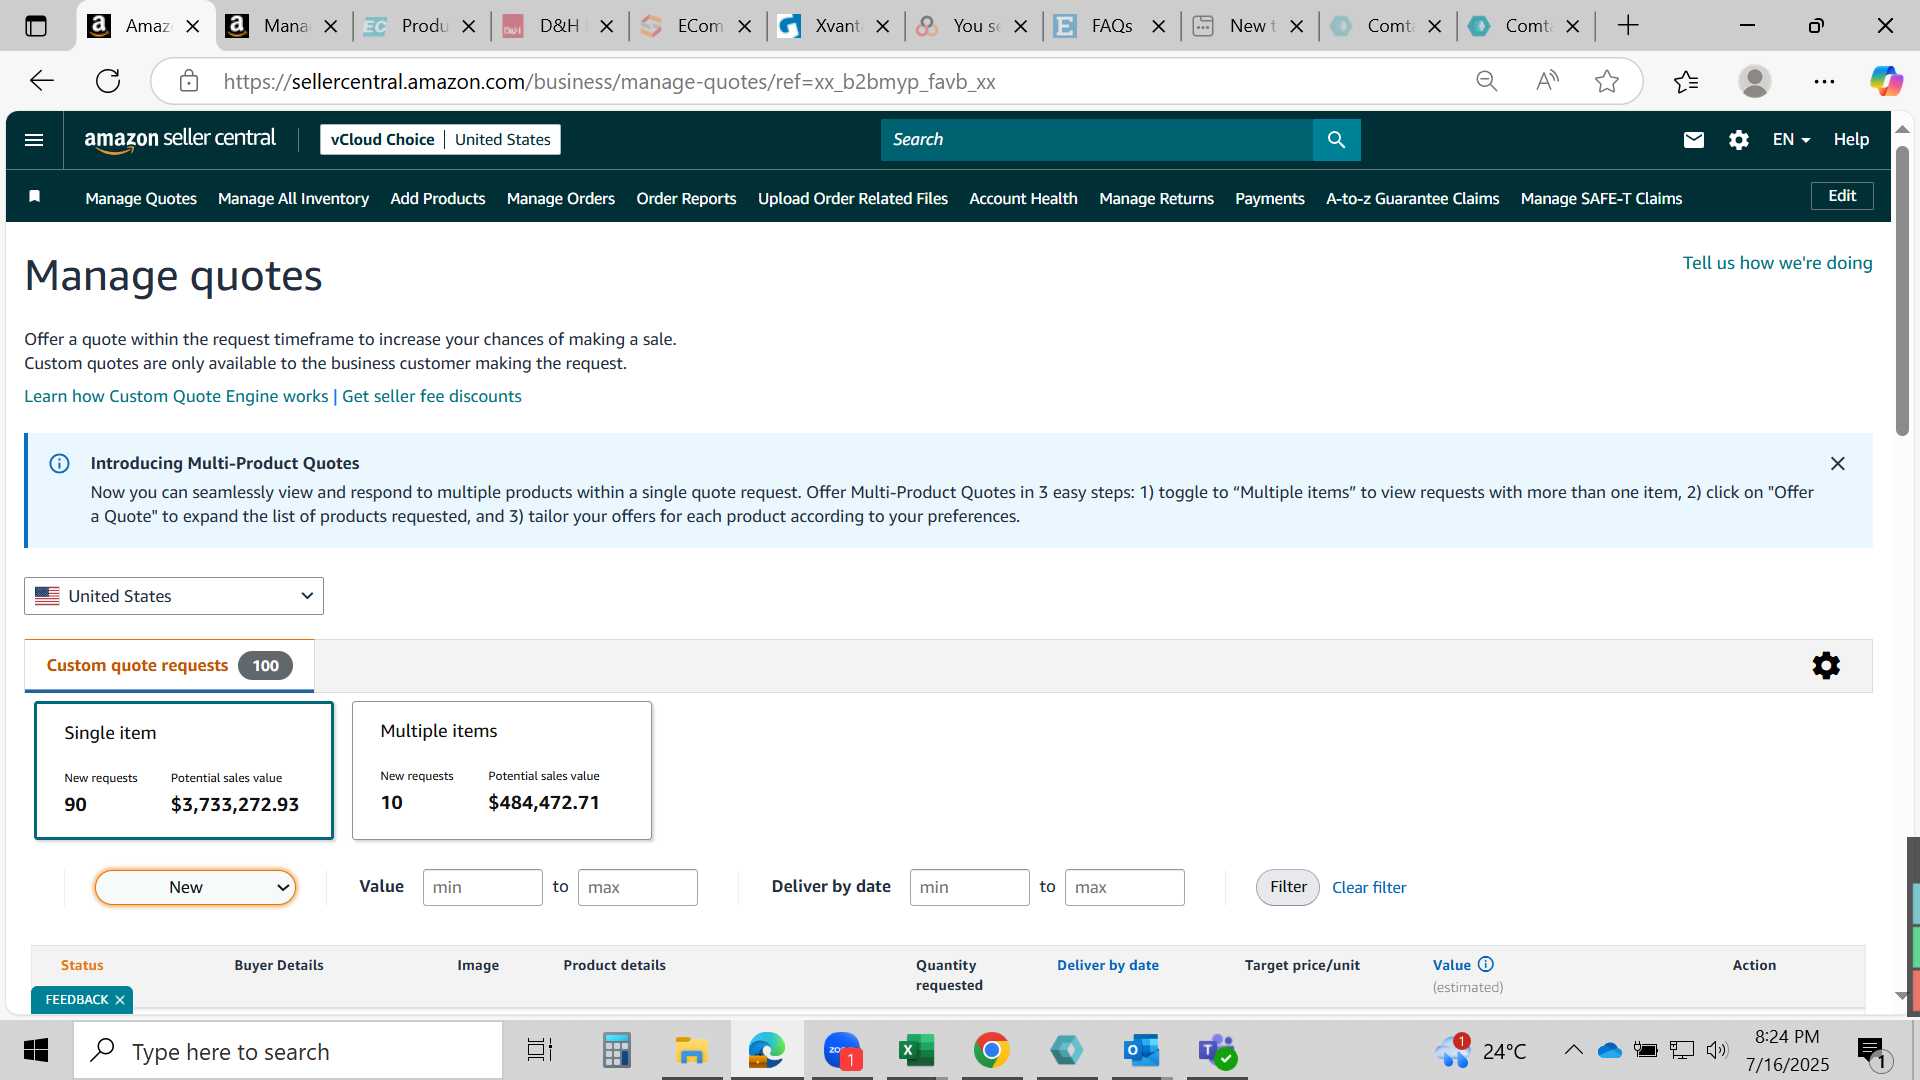Go to Payments
The width and height of the screenshot is (1920, 1080).
point(1270,198)
